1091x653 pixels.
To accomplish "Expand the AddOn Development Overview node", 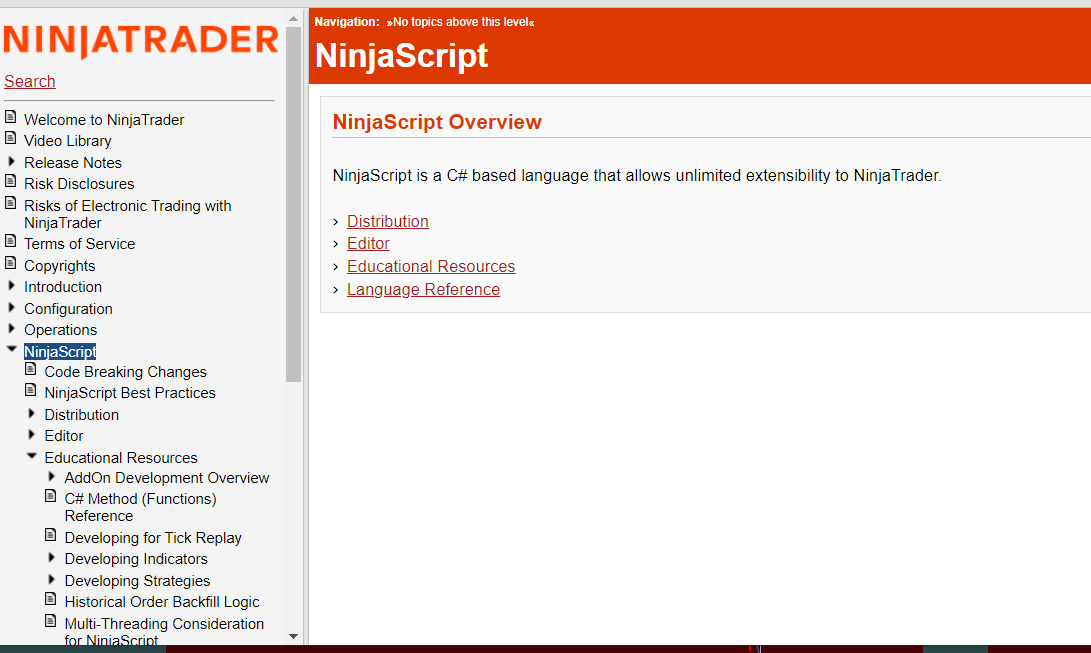I will click(51, 477).
